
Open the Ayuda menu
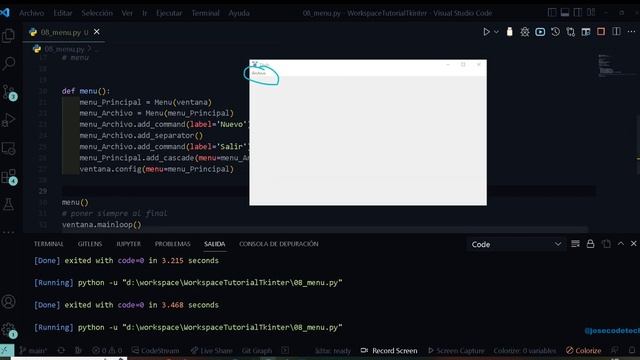[239, 13]
